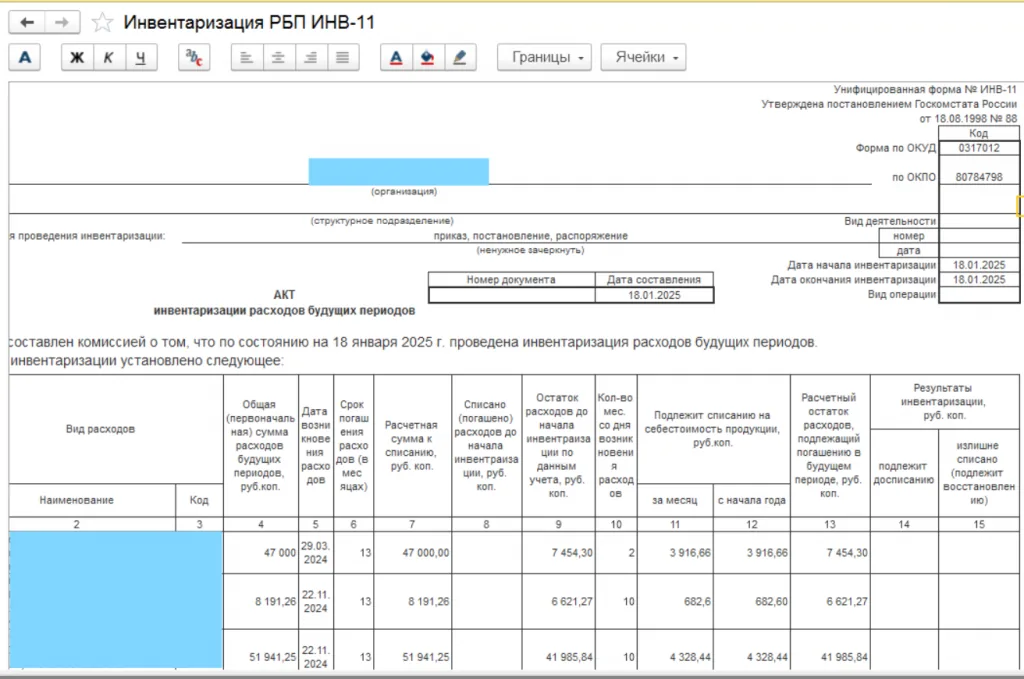
Task: Choose the text color tool
Action: coord(396,57)
